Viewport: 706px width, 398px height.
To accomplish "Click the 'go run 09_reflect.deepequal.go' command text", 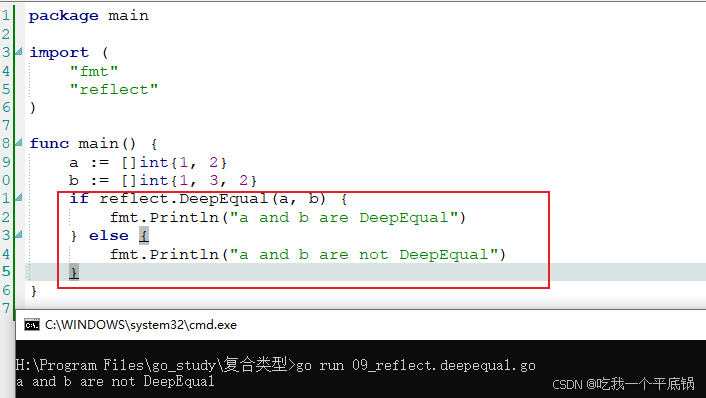I will (x=416, y=366).
